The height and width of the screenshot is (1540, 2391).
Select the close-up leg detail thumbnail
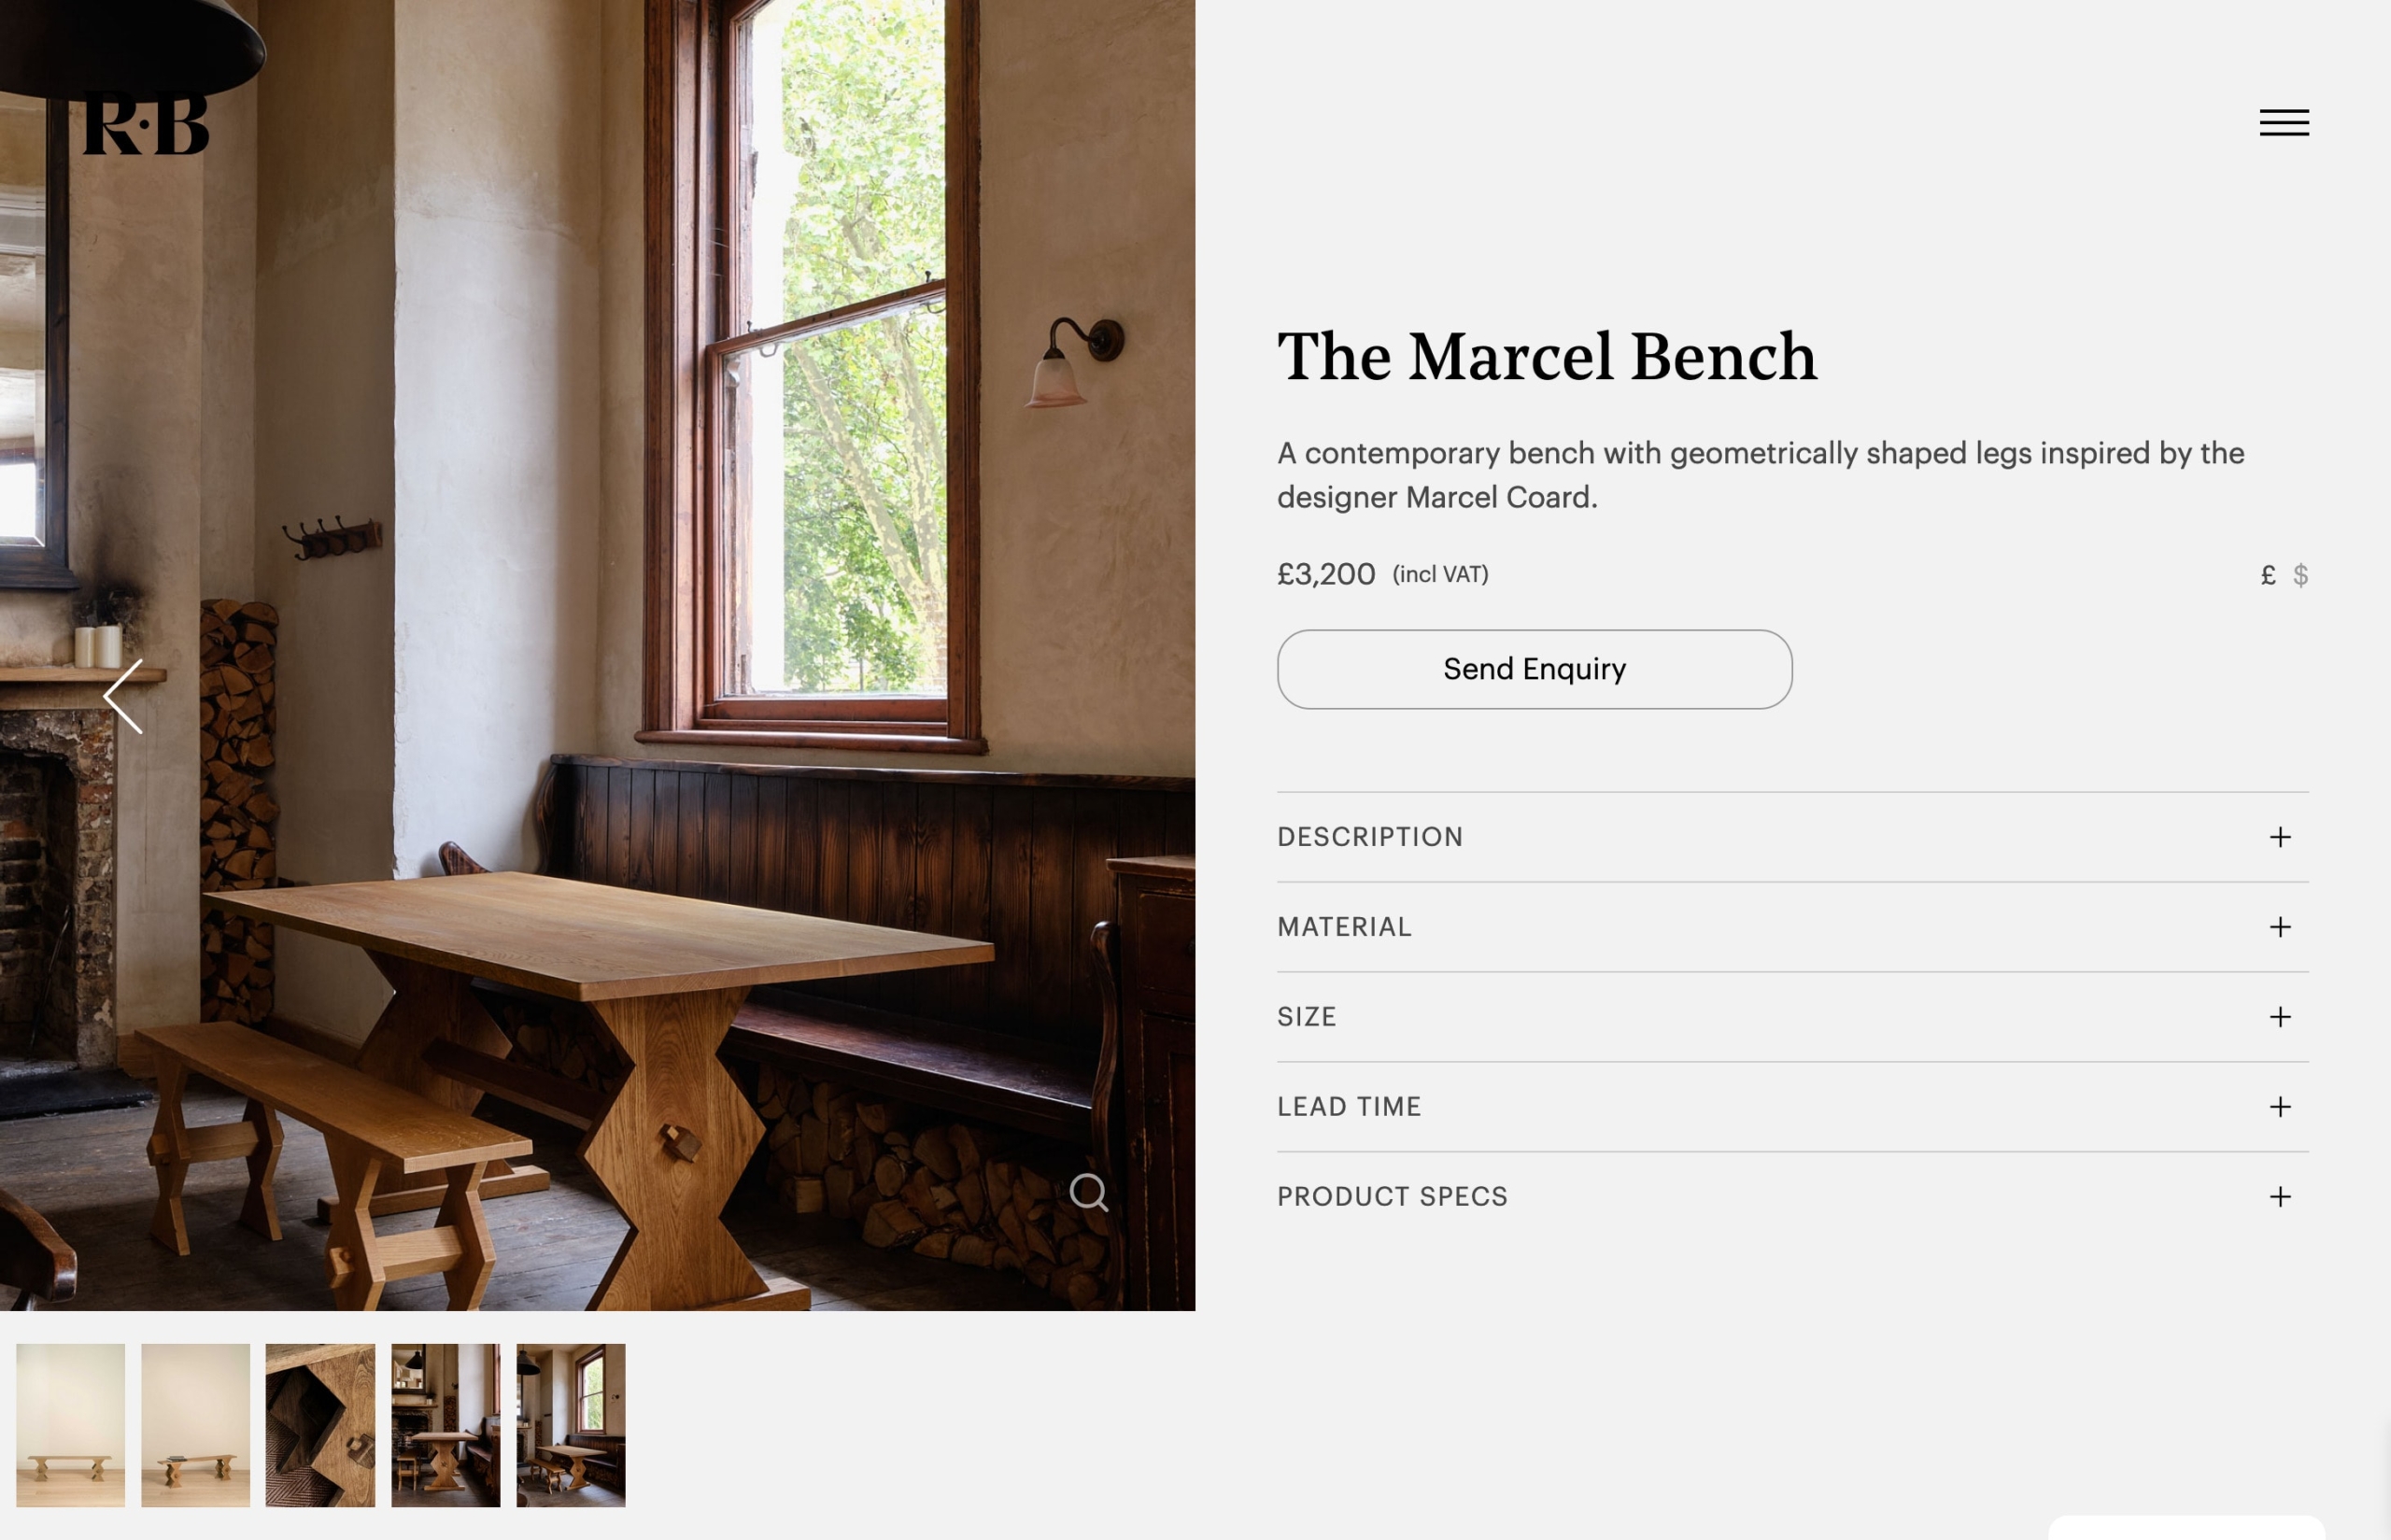pyautogui.click(x=320, y=1425)
